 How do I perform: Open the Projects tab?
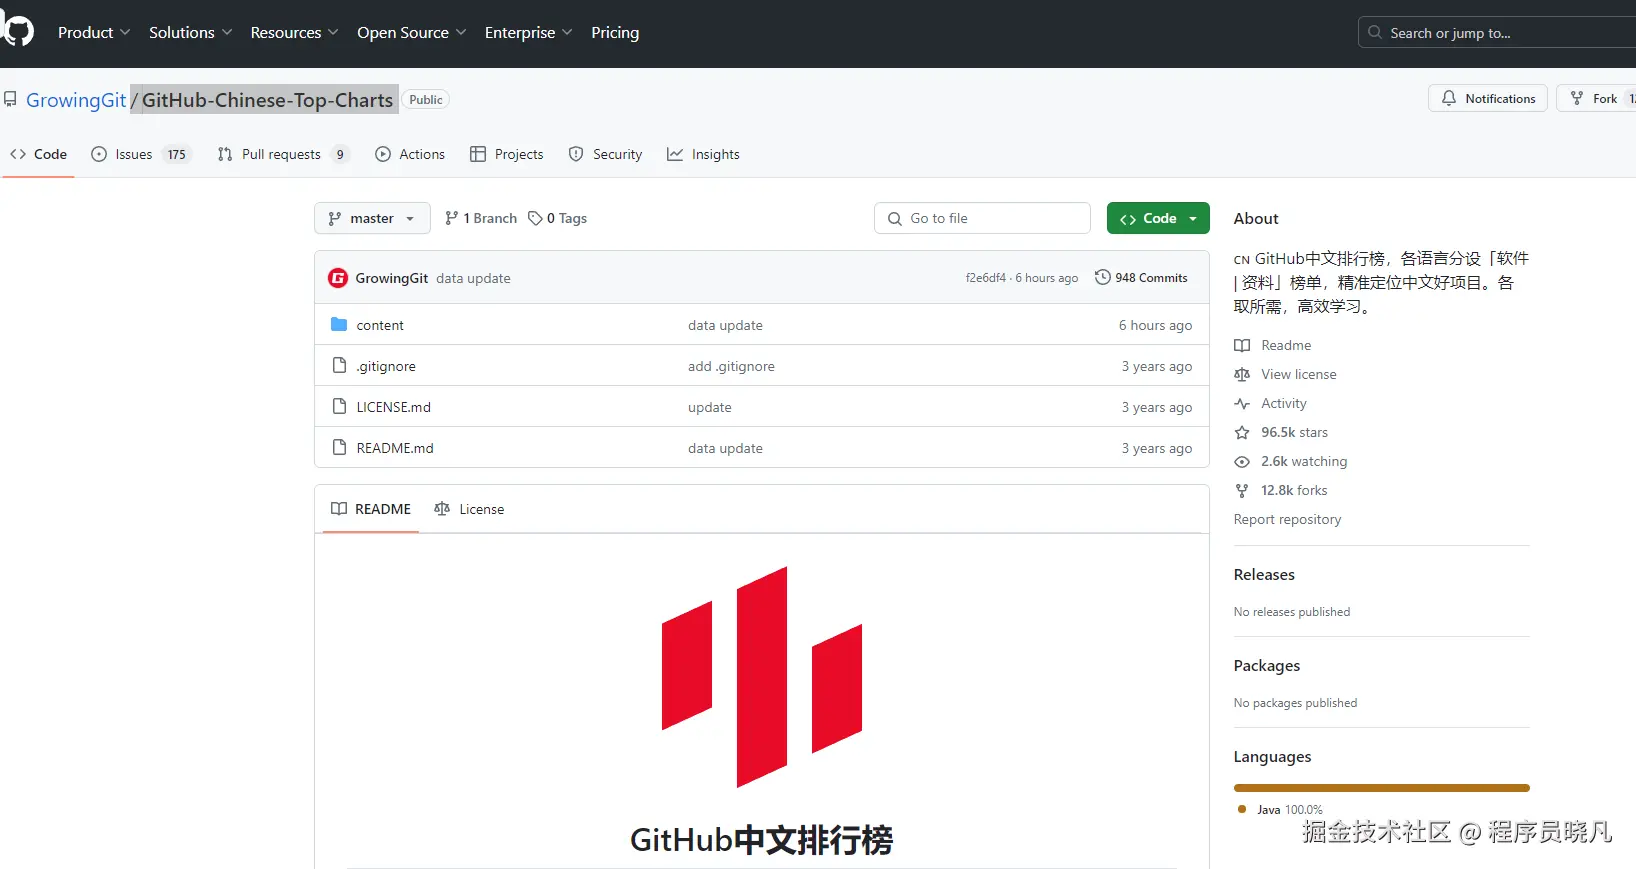pyautogui.click(x=507, y=154)
